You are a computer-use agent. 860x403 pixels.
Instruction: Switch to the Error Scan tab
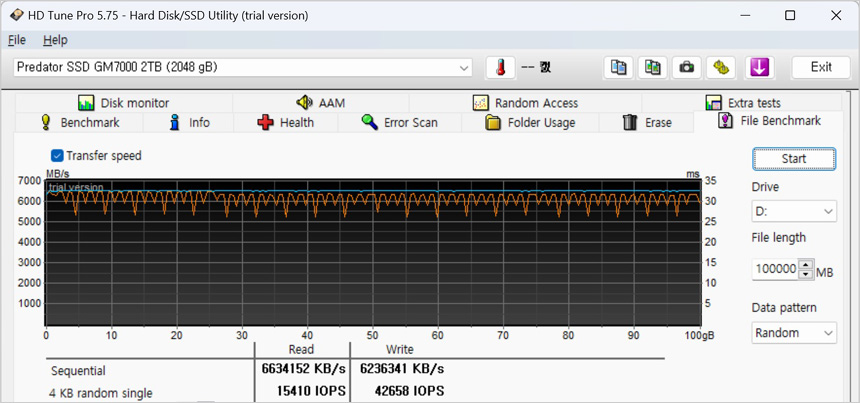click(399, 122)
